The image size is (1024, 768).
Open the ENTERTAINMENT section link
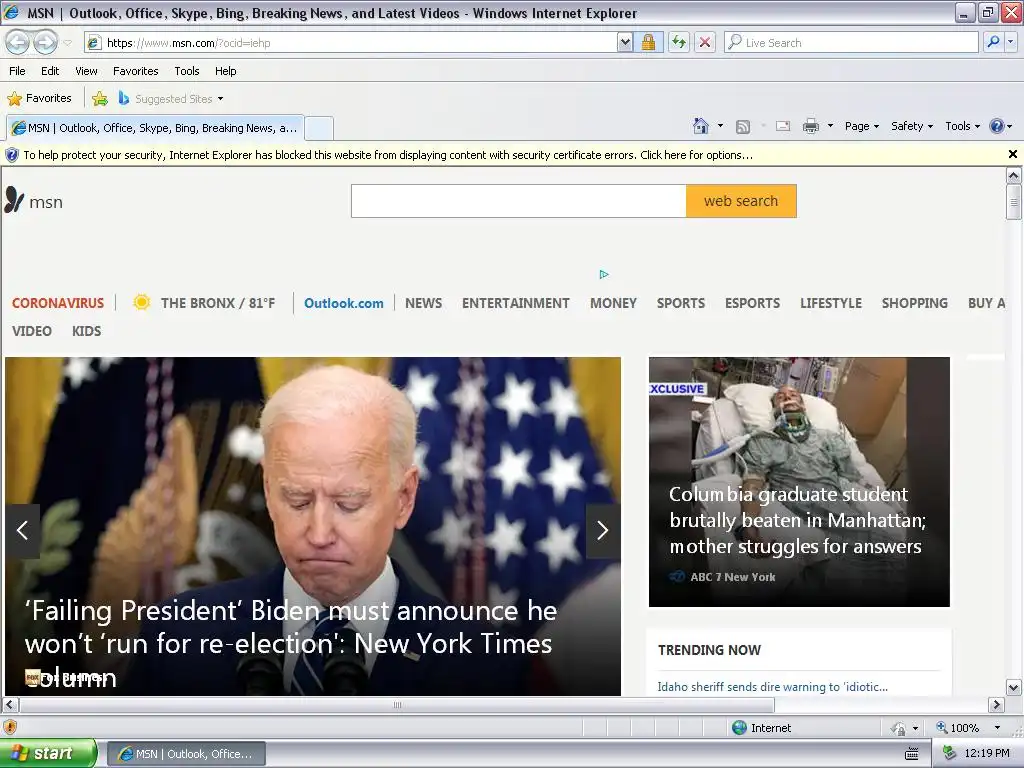point(515,303)
